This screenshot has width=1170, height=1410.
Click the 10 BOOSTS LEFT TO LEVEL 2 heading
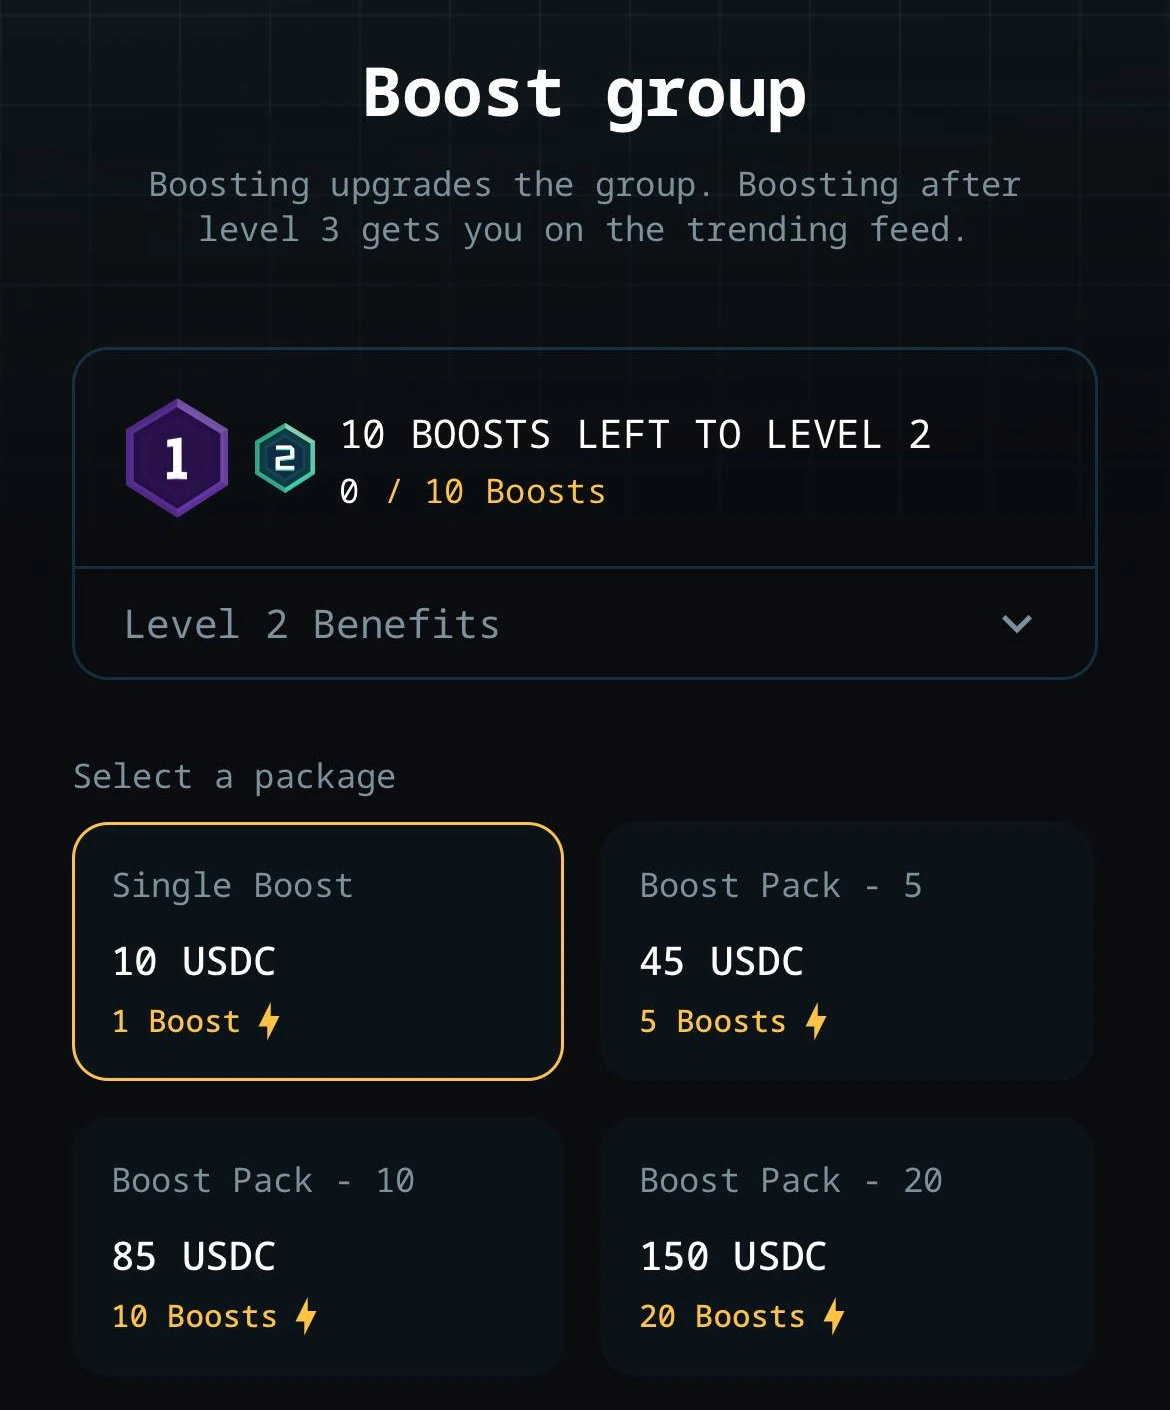[636, 434]
